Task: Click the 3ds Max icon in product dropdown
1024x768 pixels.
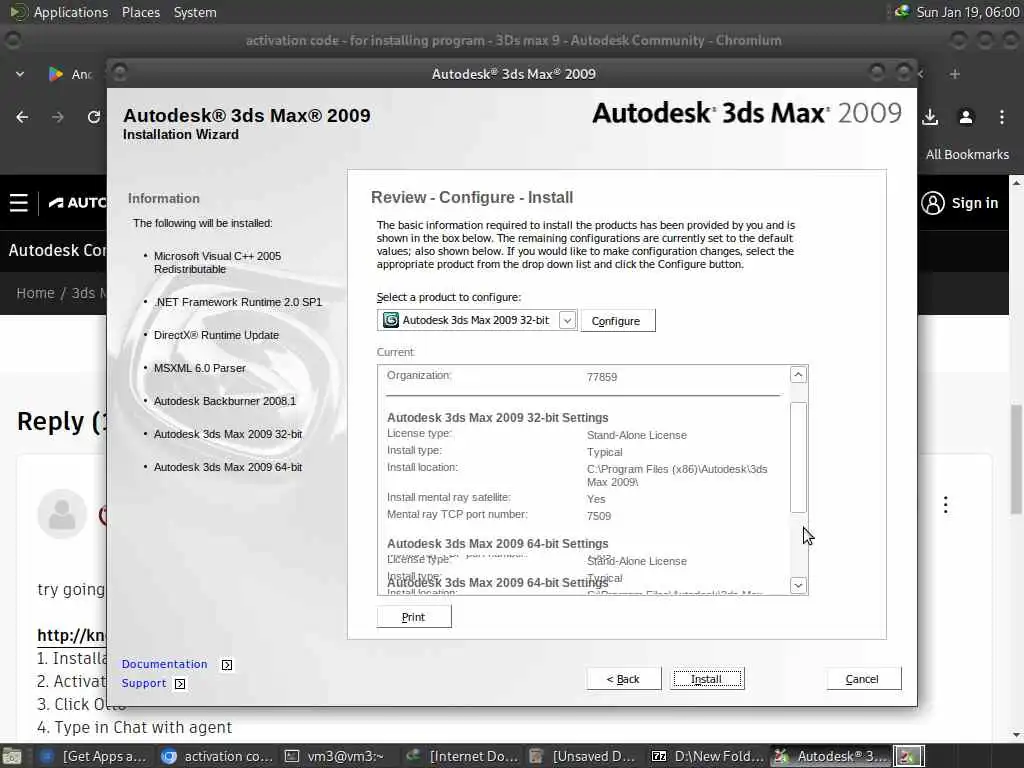Action: click(391, 320)
